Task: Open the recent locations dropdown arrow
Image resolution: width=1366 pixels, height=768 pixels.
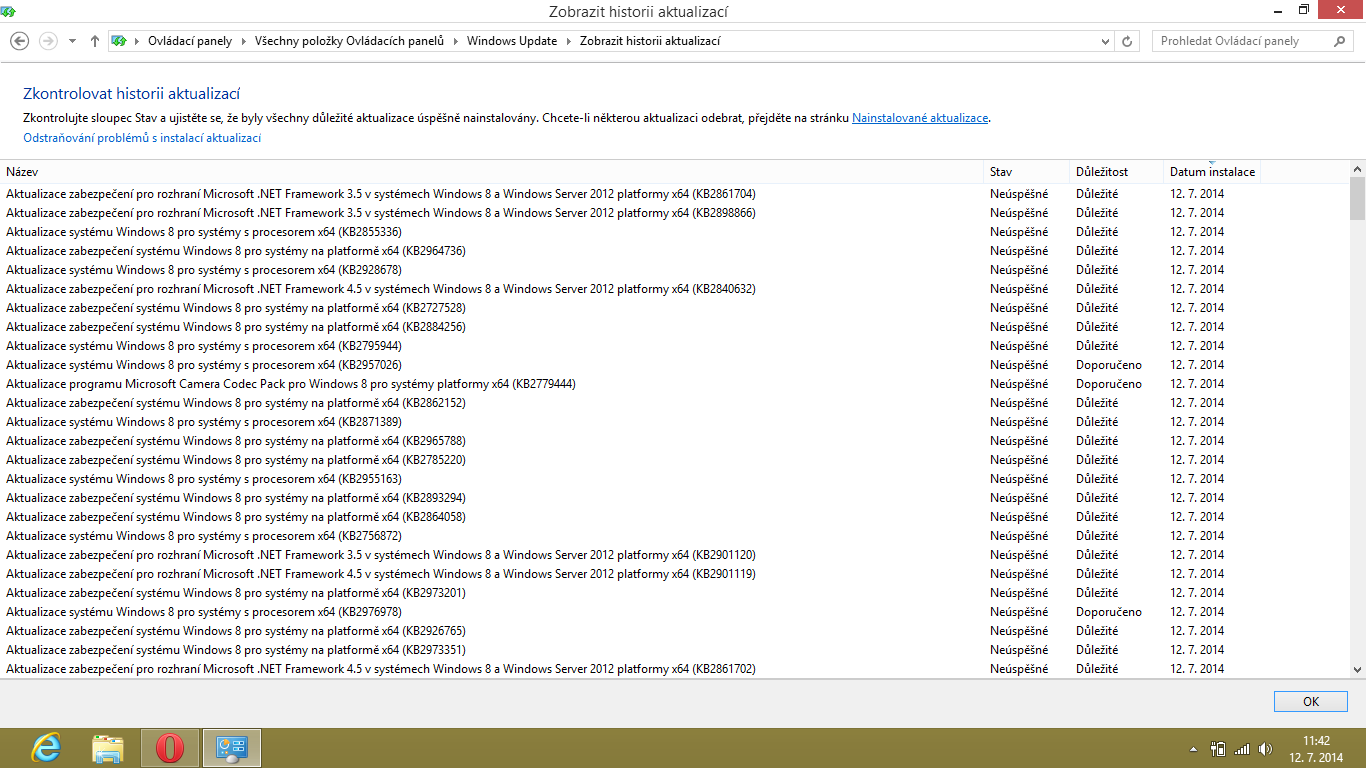Action: click(72, 41)
